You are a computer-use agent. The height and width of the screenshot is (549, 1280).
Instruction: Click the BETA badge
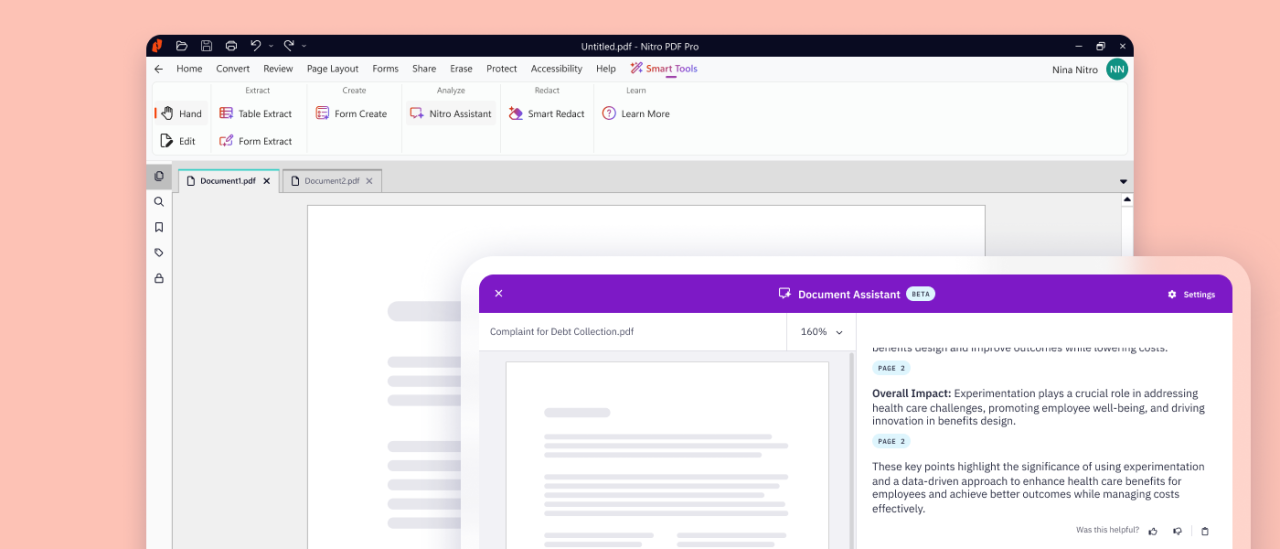point(920,294)
